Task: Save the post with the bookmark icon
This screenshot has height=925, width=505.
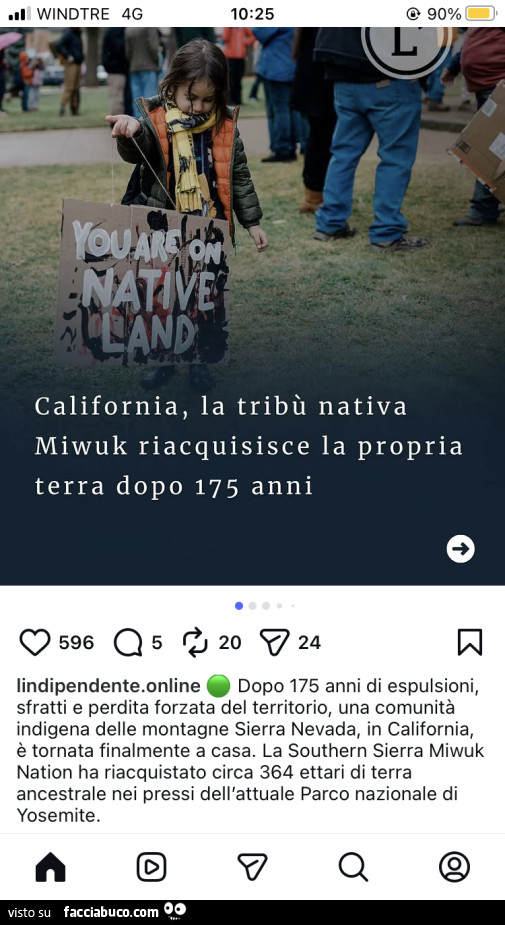Action: click(x=470, y=642)
